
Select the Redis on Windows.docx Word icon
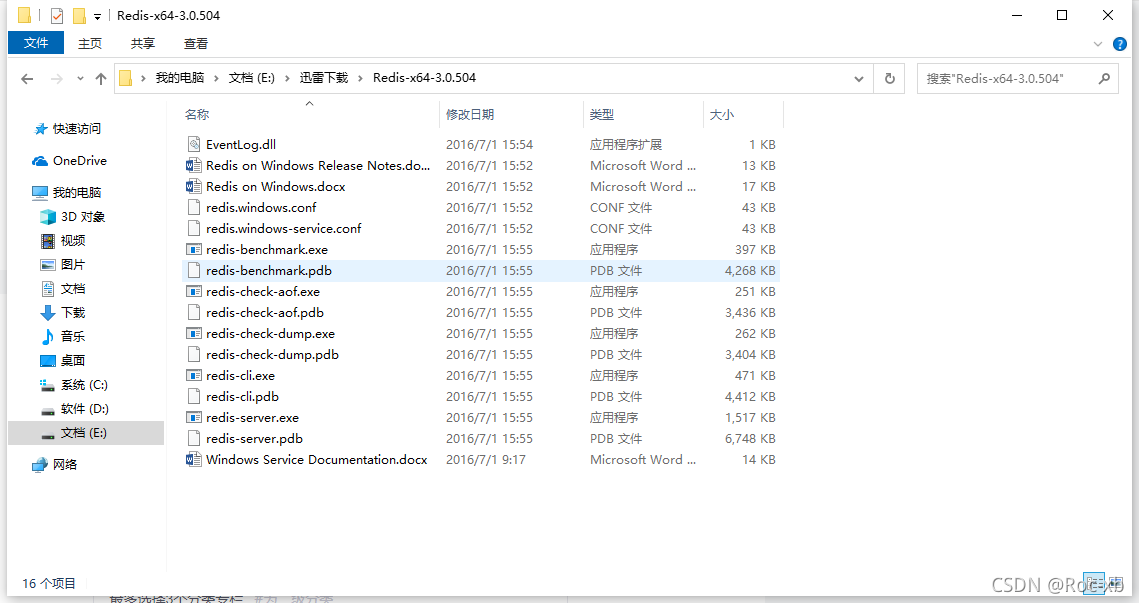(194, 186)
